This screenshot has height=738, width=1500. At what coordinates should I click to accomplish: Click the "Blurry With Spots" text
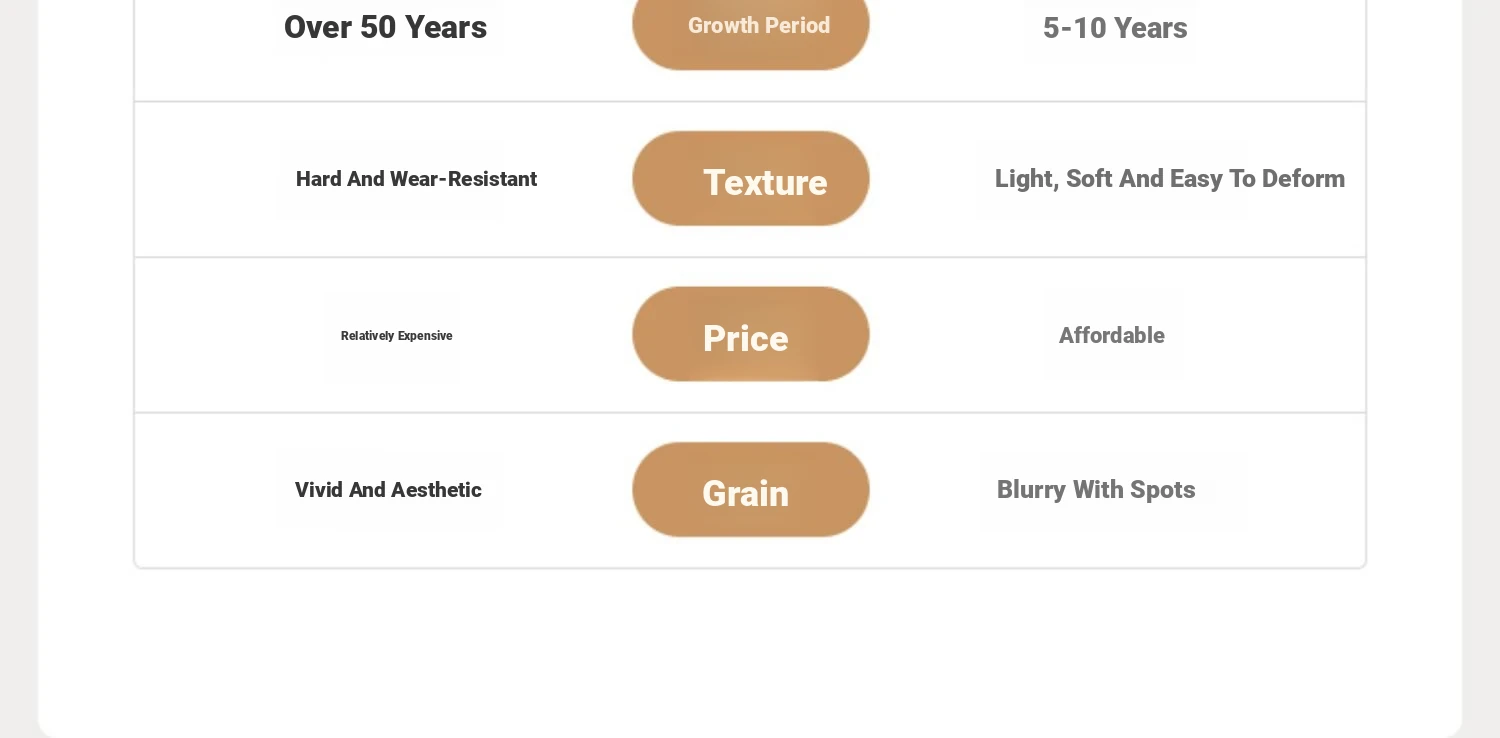click(x=1096, y=490)
